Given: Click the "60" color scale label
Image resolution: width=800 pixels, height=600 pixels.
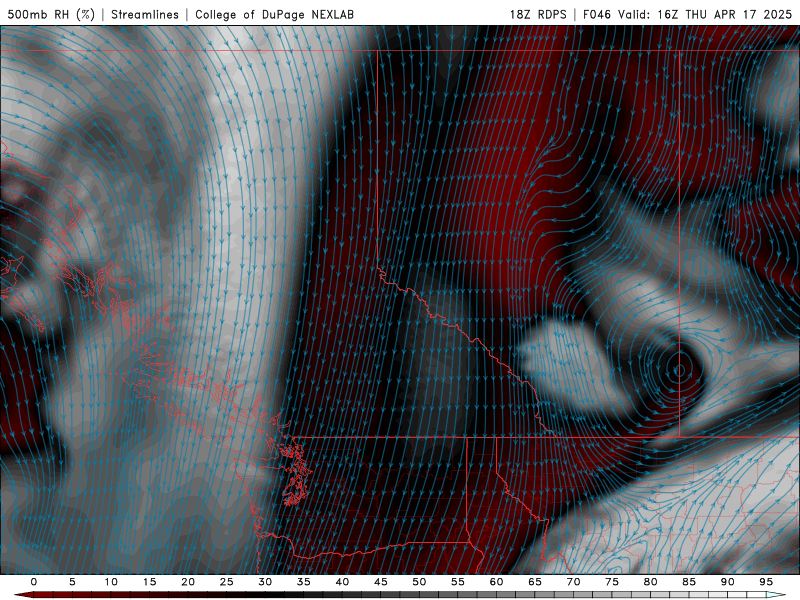Looking at the screenshot, I should (496, 582).
